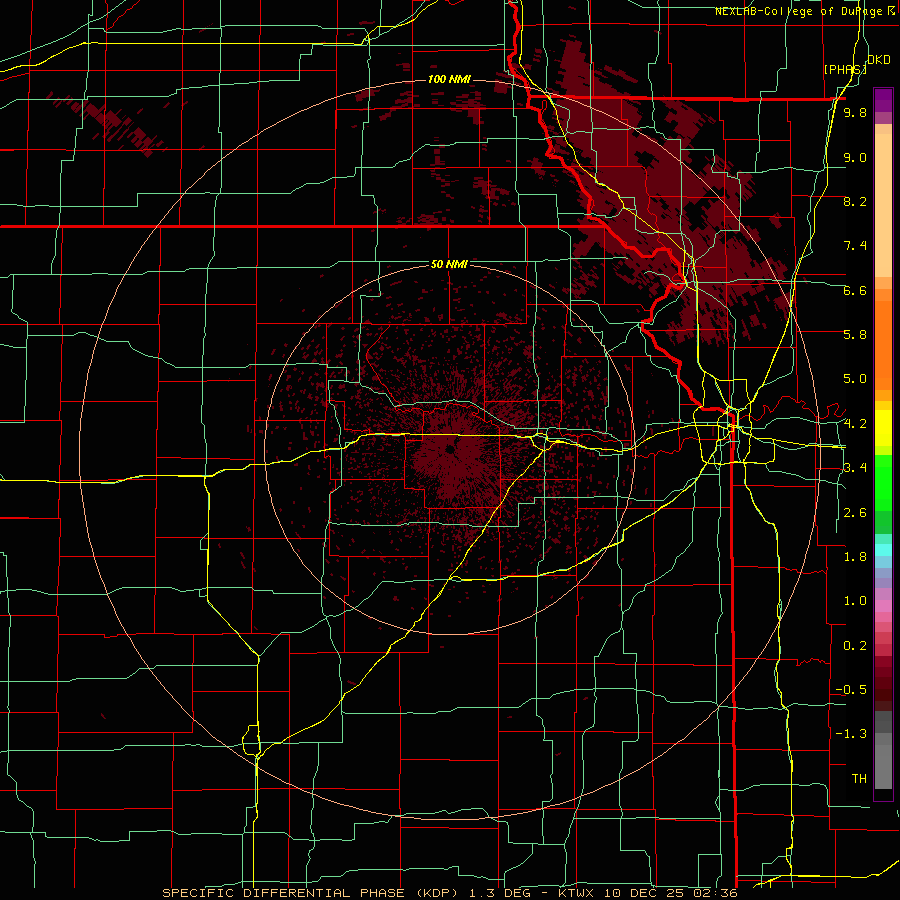Click the KTWX station identifier in the caption
This screenshot has height=900, width=900.
click(x=576, y=893)
